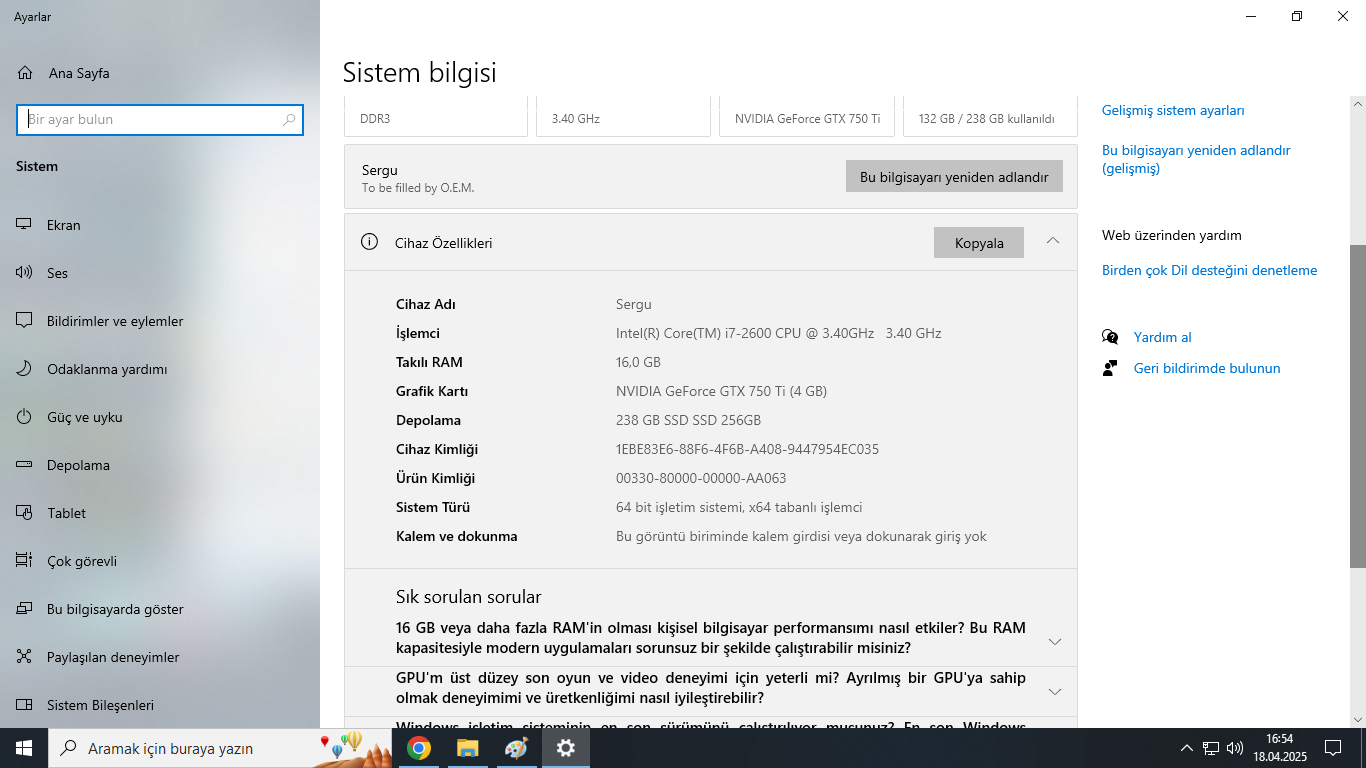1366x768 pixels.
Task: Click the product ID '00330-80000-00000-AA063'
Action: [x=701, y=478]
